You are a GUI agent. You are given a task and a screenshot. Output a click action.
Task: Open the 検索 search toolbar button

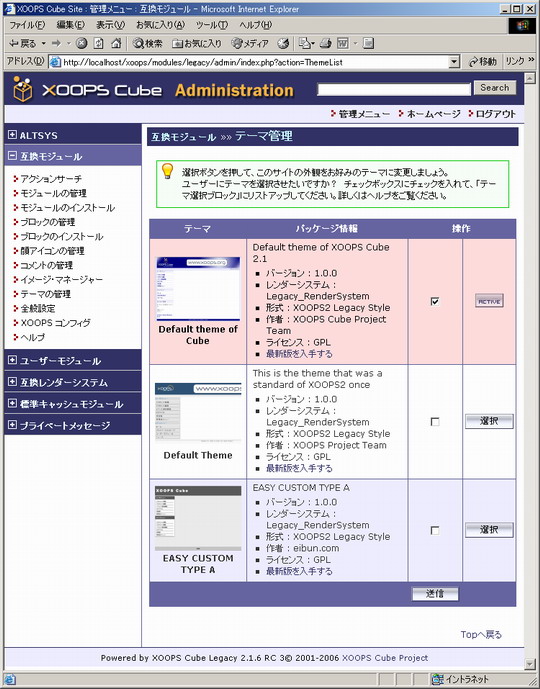pos(148,43)
